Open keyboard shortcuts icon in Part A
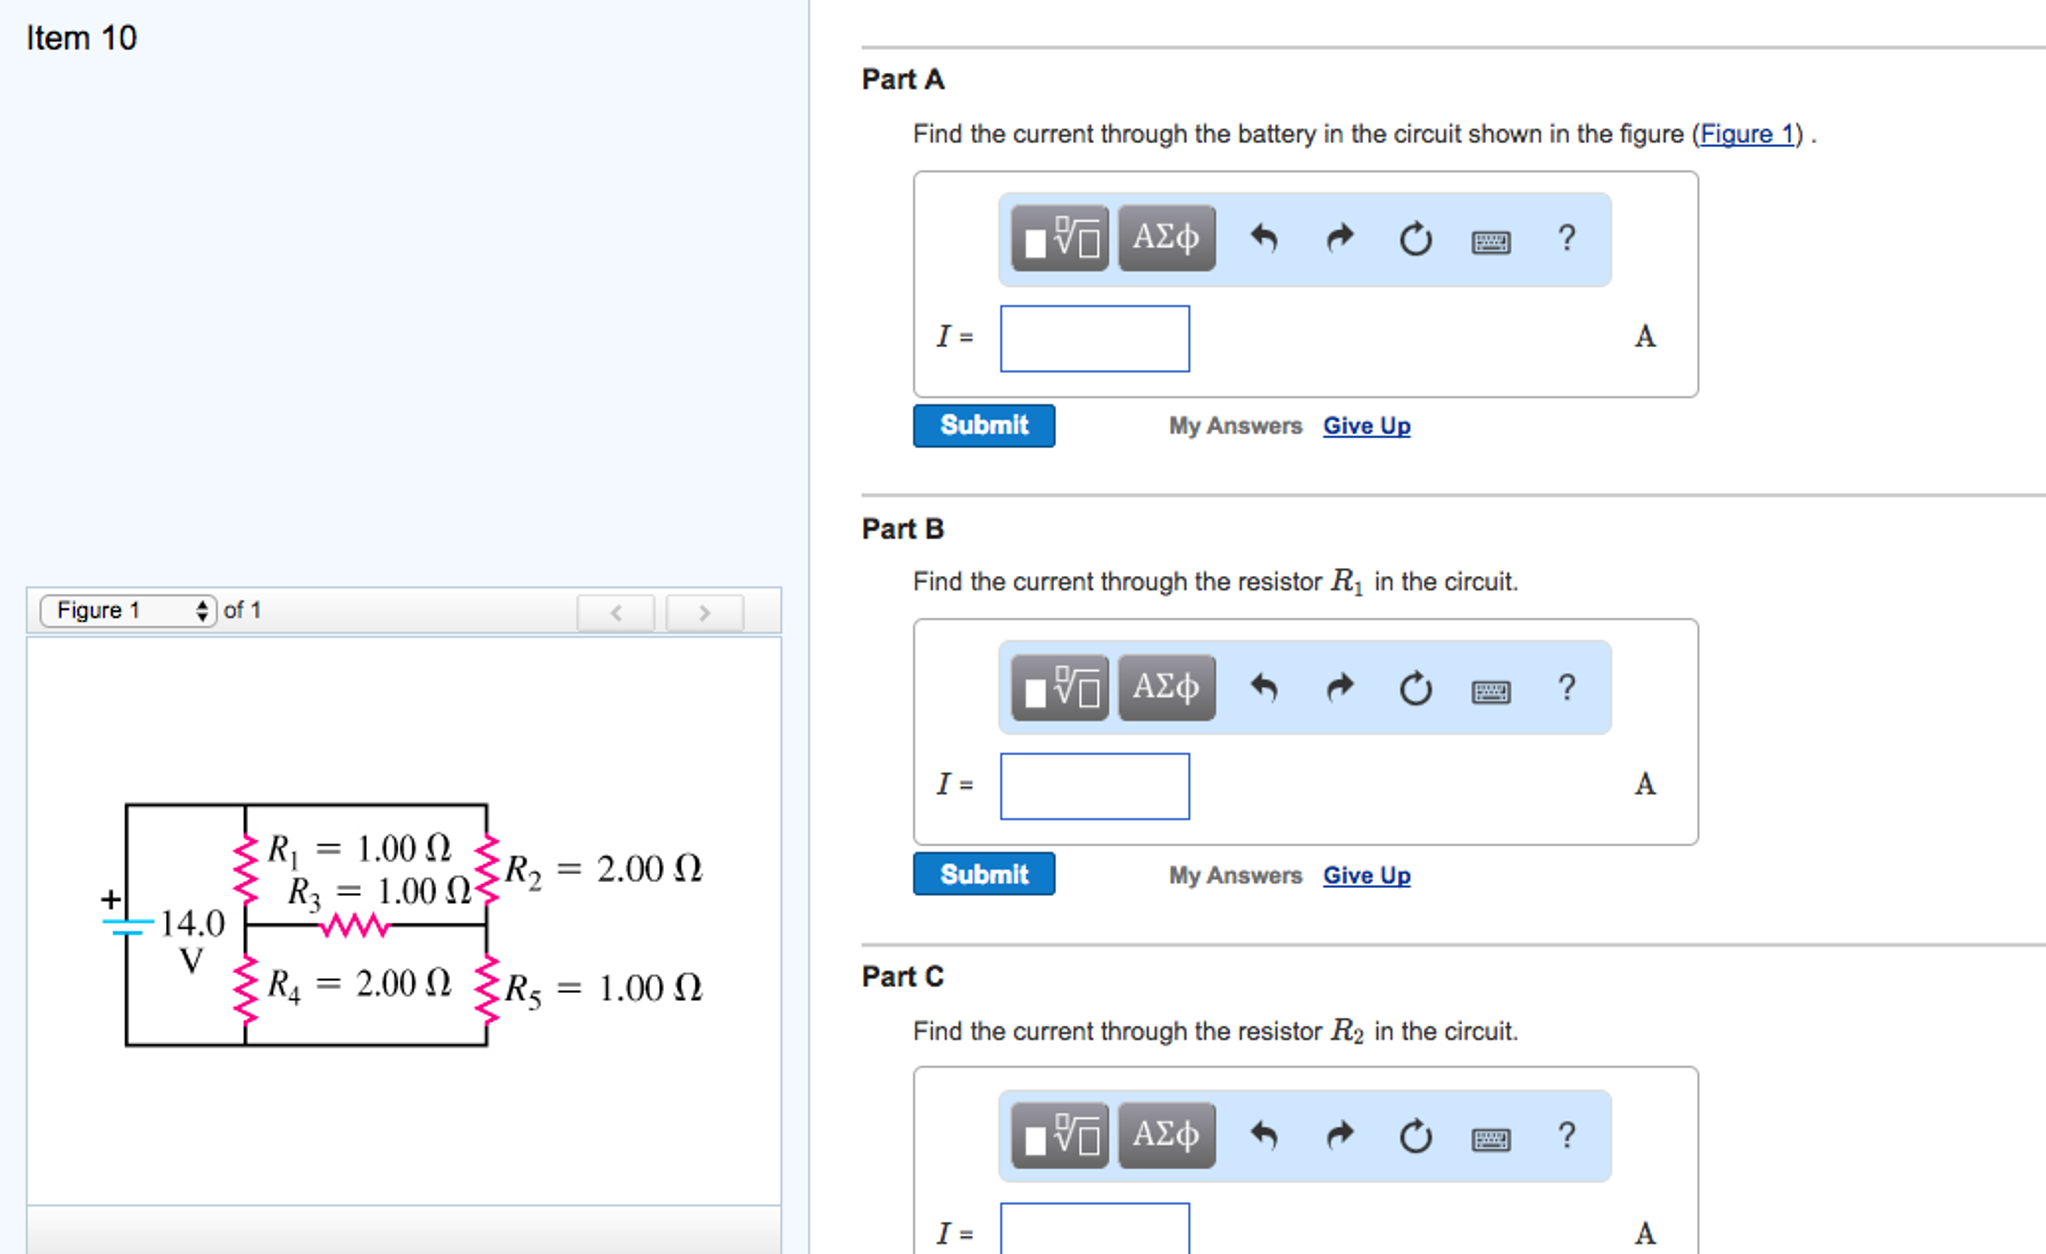The image size is (2046, 1254). 1490,241
